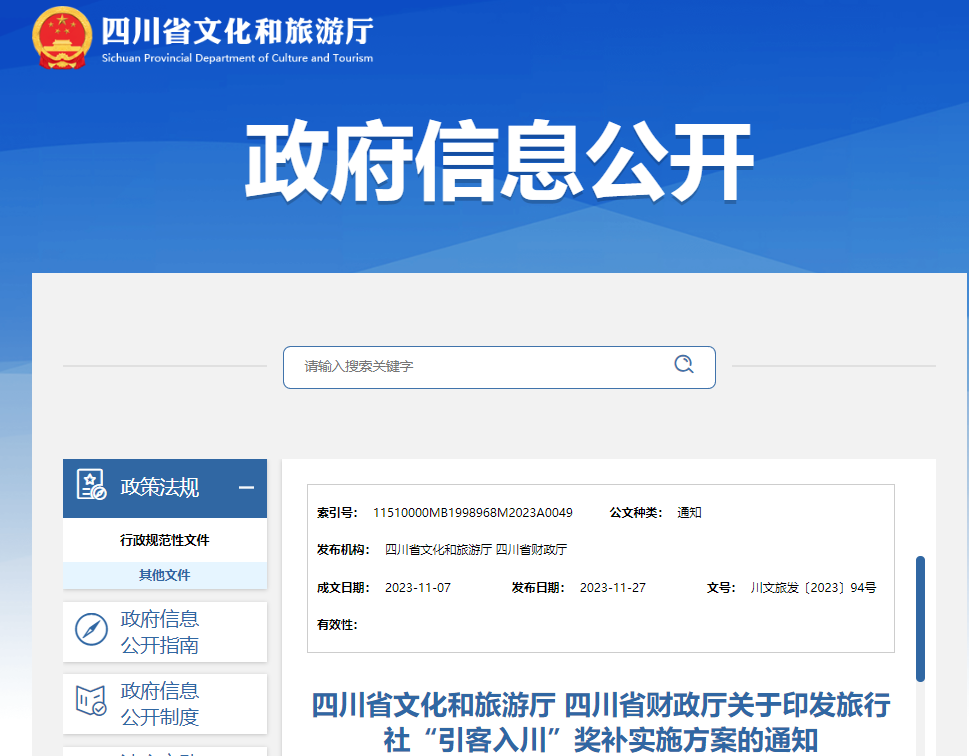This screenshot has height=756, width=969.
Task: Click the publish date 2023-11-27
Action: coord(612,588)
